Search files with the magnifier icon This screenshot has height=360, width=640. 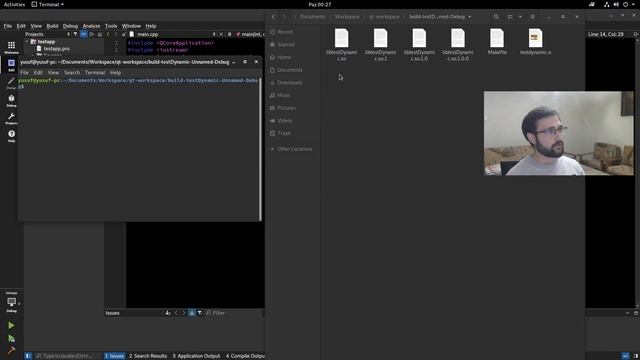point(496,17)
